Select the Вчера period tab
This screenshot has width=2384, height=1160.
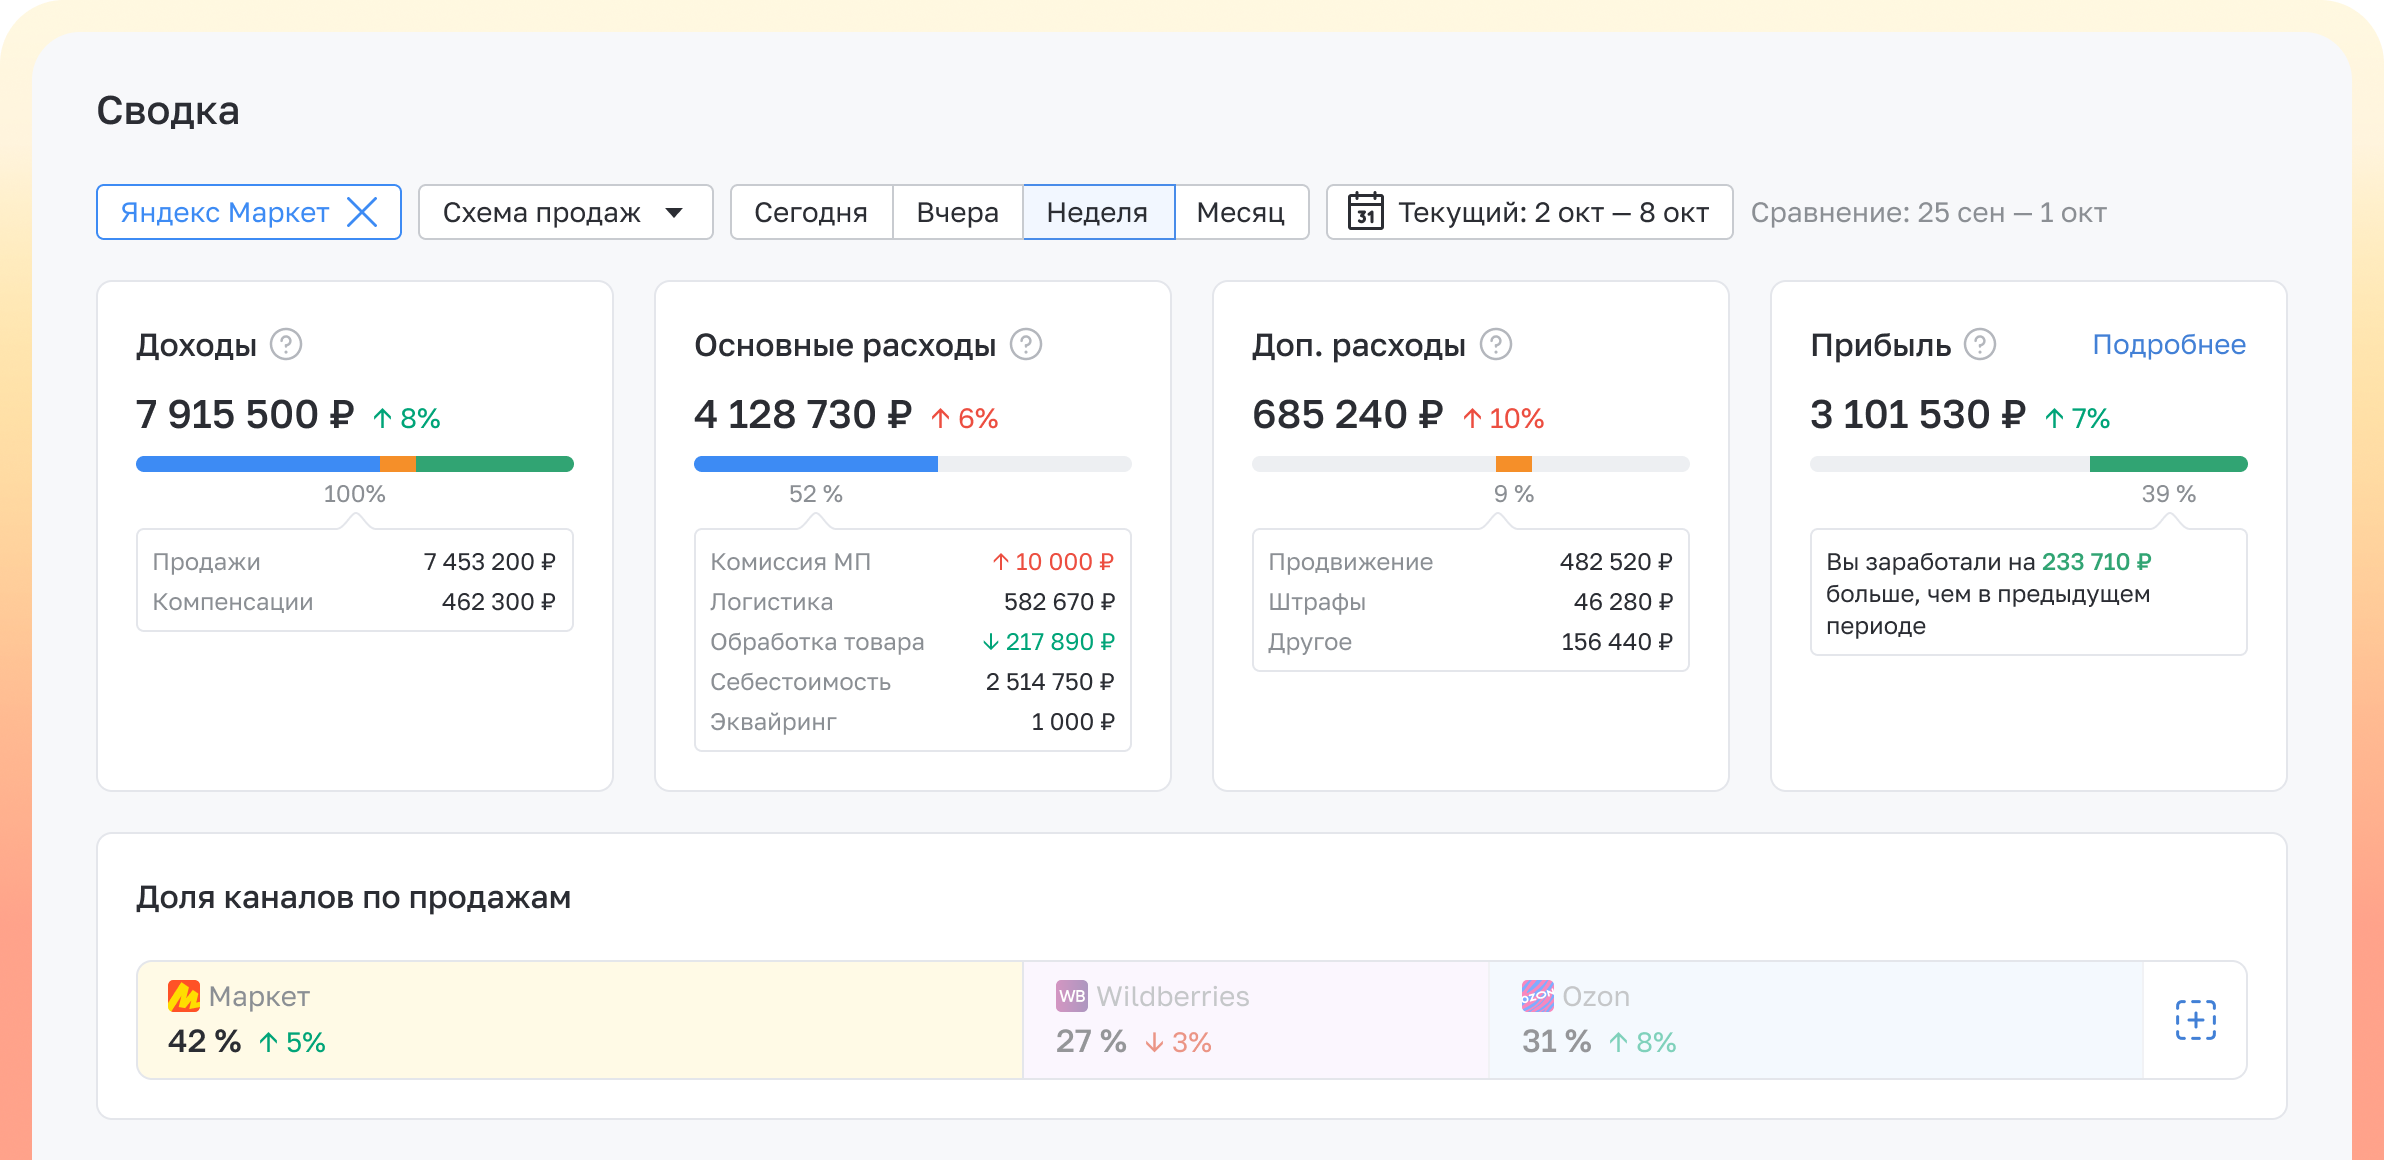click(957, 212)
